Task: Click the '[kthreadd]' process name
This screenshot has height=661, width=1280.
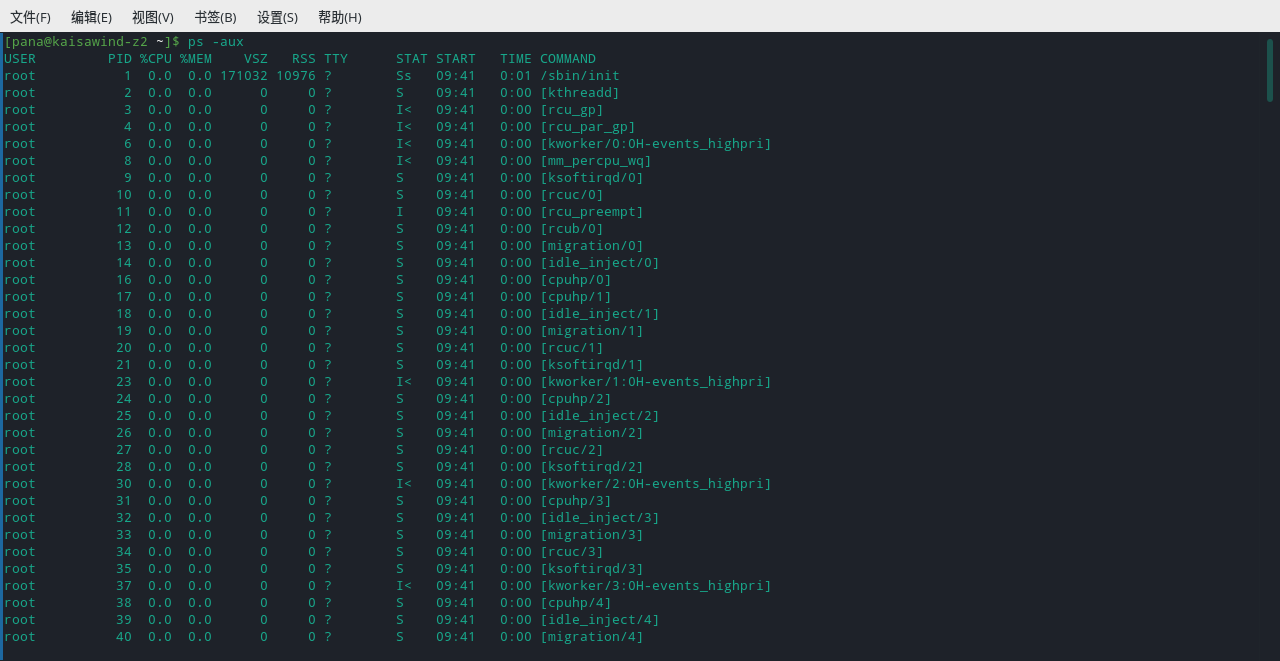Action: [x=580, y=92]
